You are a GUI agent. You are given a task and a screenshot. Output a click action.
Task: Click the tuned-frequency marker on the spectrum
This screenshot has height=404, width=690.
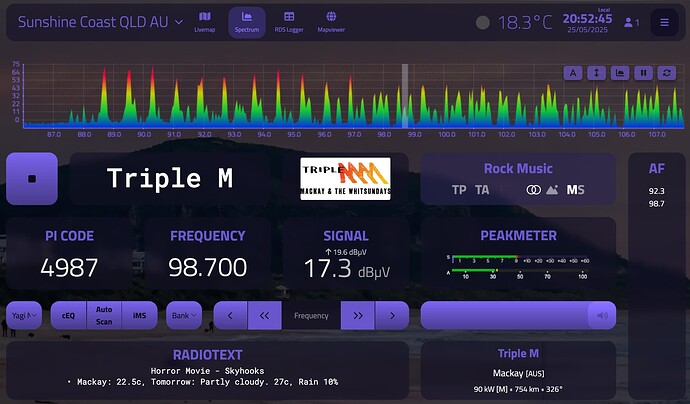(405, 96)
